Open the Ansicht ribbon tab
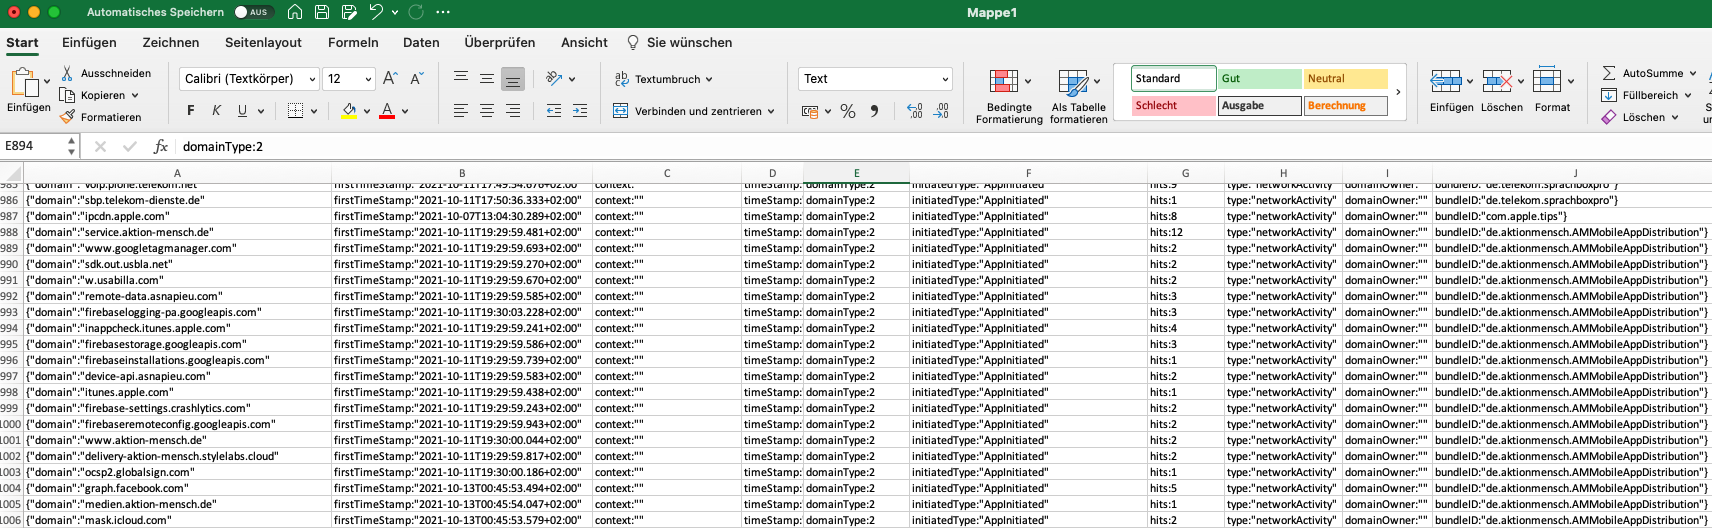 (x=584, y=42)
